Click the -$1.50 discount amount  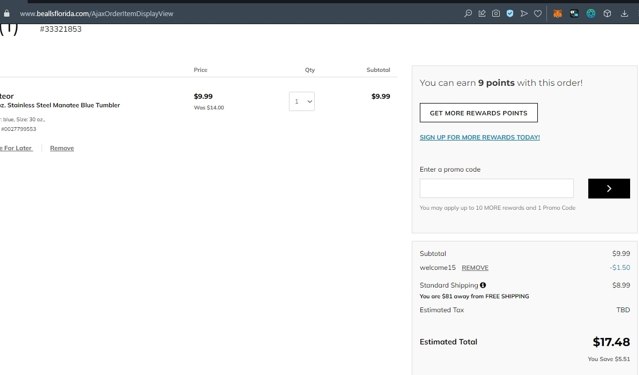pos(620,267)
